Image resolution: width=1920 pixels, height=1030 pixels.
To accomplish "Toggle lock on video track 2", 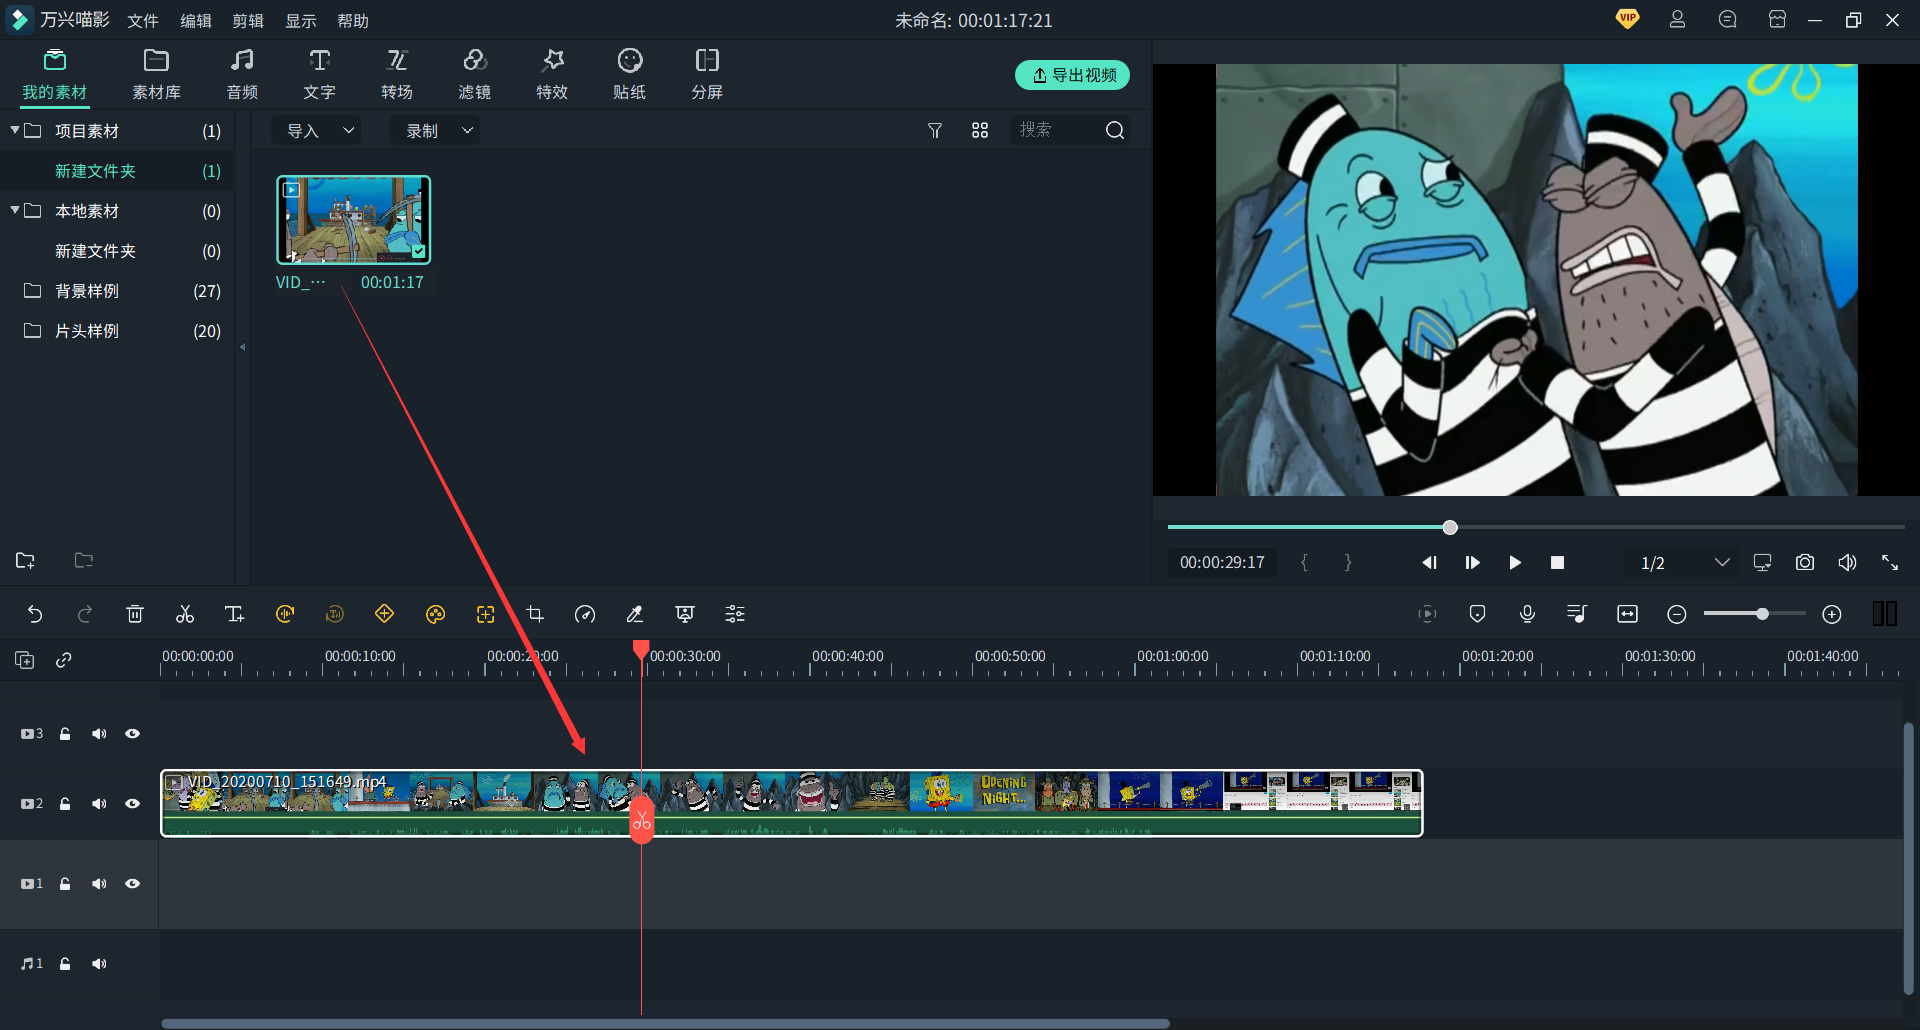I will click(65, 804).
